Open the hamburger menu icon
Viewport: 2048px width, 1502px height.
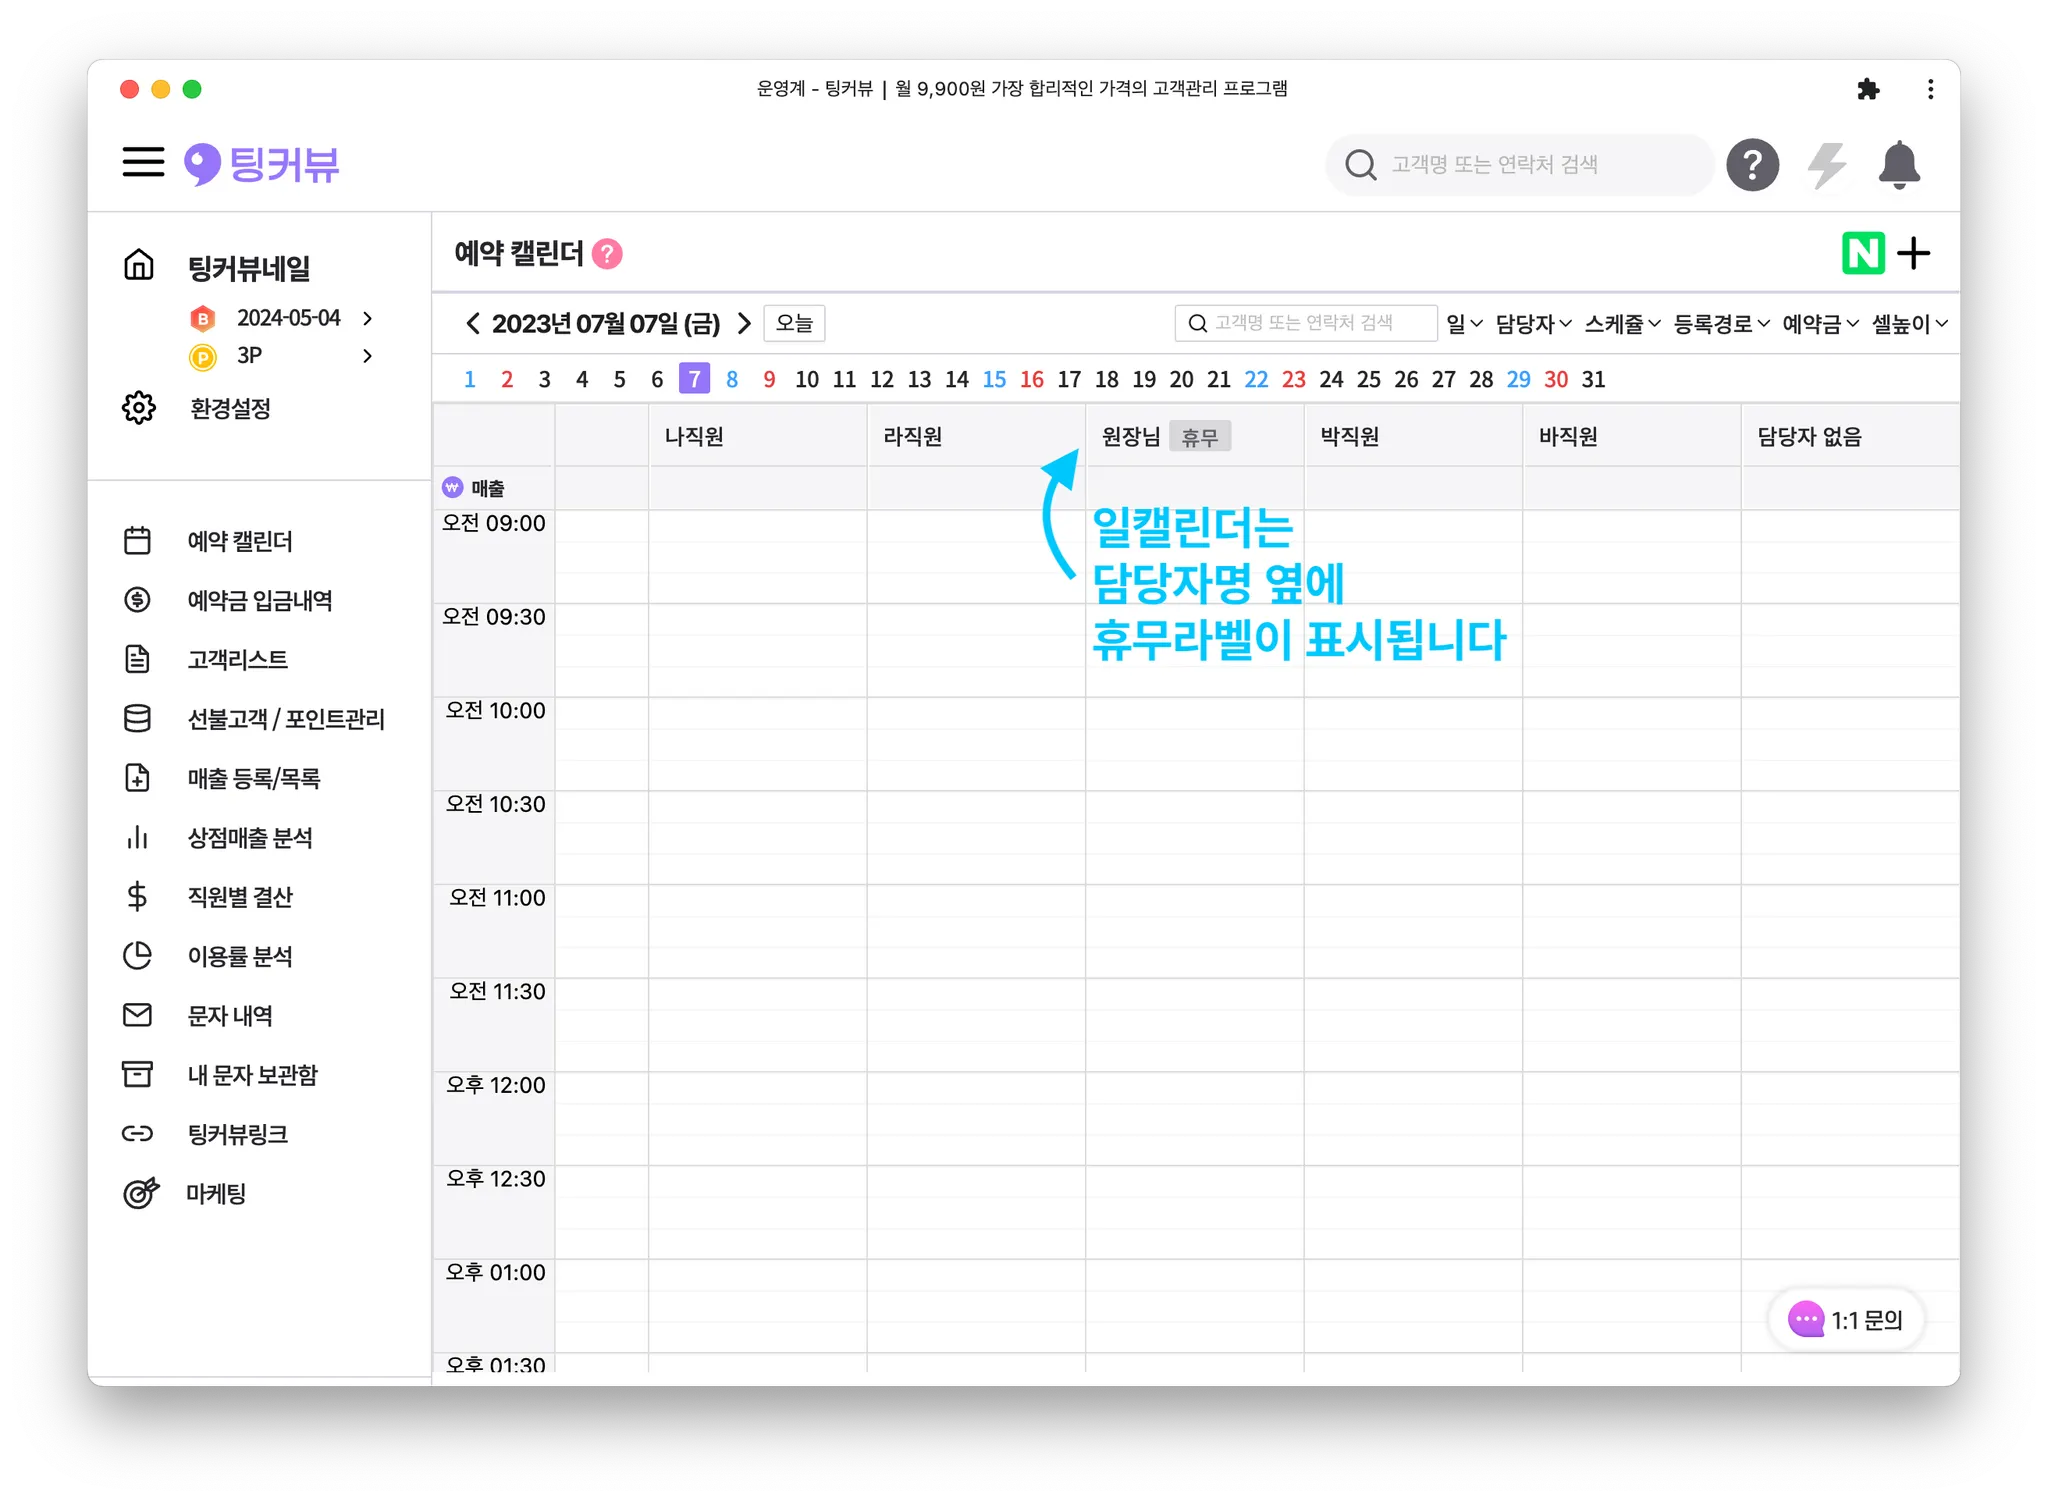[143, 162]
